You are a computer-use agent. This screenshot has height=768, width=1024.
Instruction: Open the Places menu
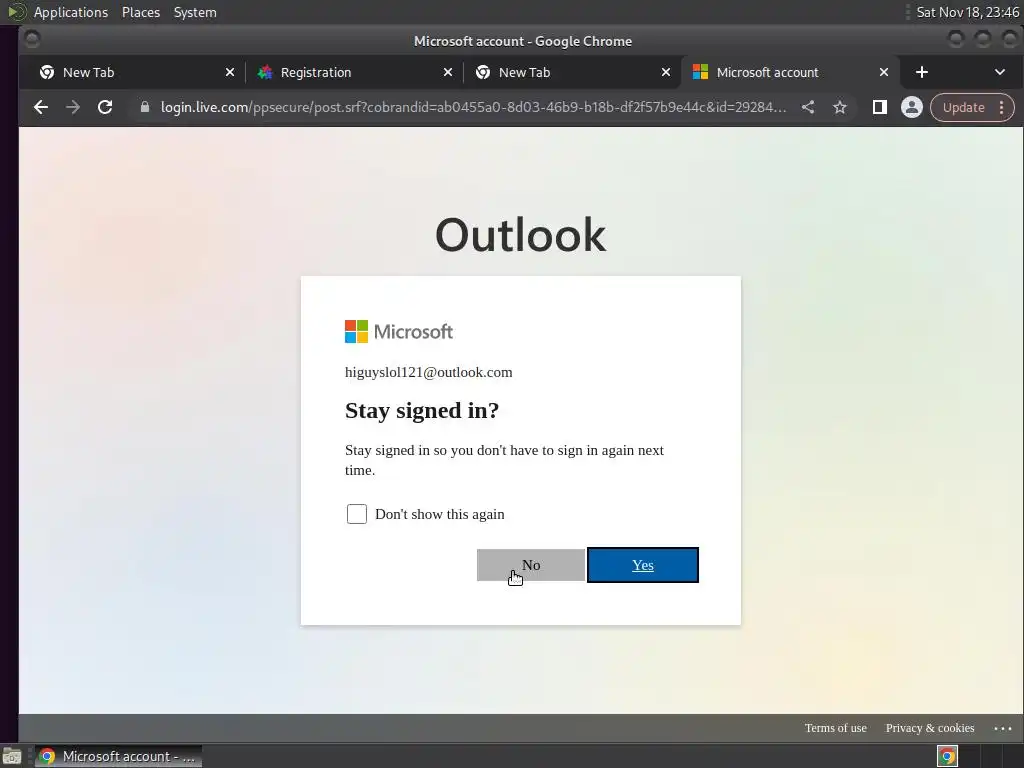tap(141, 12)
